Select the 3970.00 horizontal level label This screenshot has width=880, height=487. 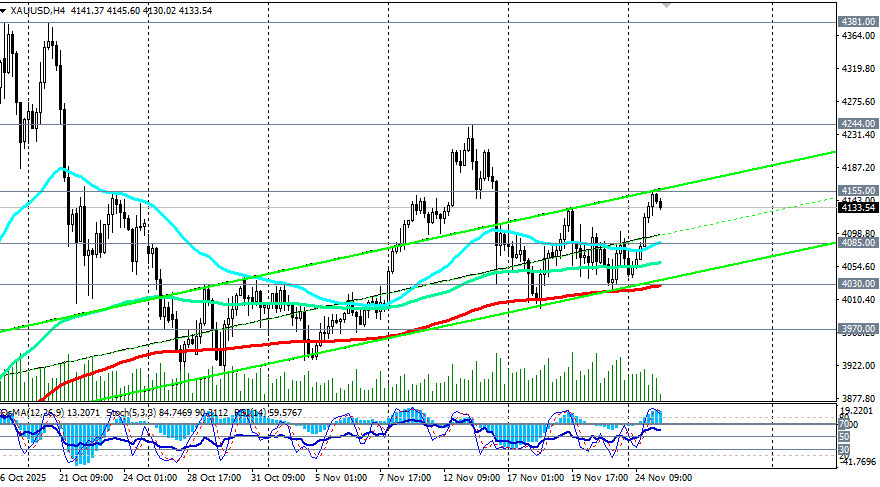(x=858, y=329)
